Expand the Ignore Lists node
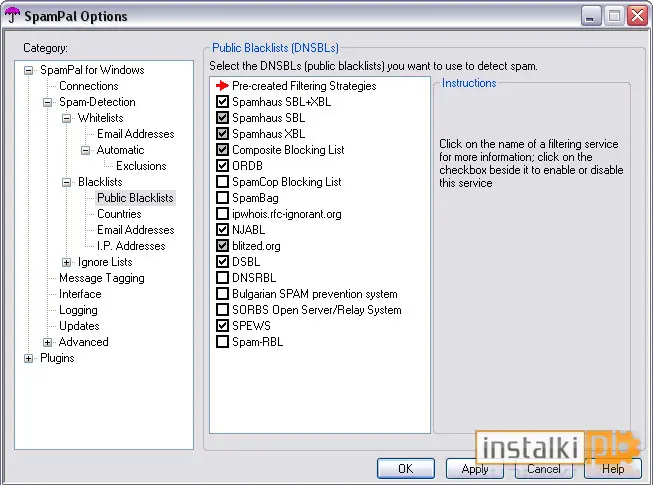Viewport: 653px width, 485px height. tap(67, 262)
